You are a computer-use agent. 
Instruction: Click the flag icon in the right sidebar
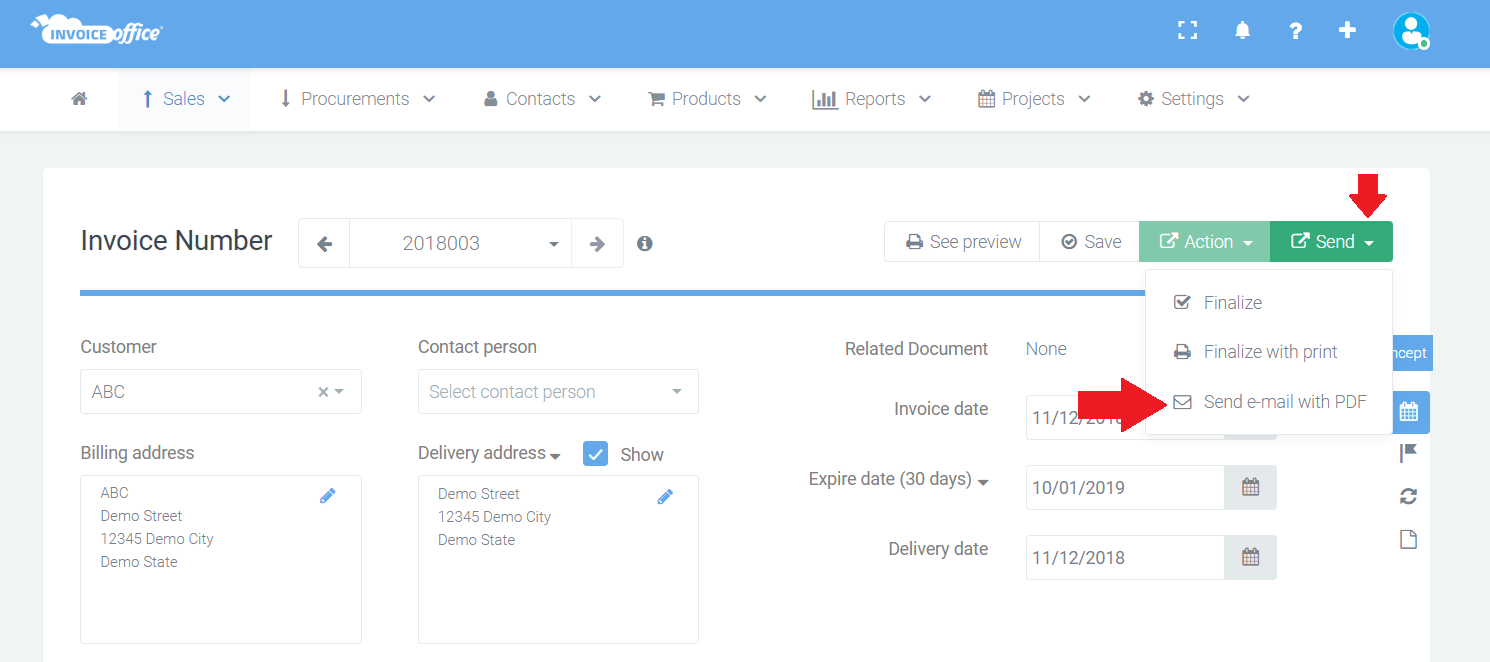1408,454
